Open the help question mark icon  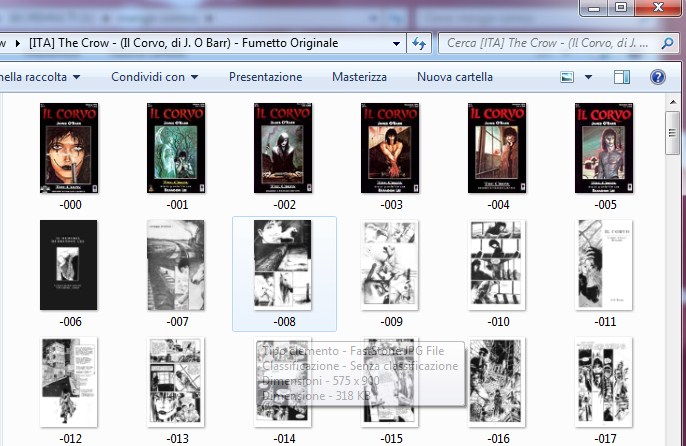click(658, 77)
